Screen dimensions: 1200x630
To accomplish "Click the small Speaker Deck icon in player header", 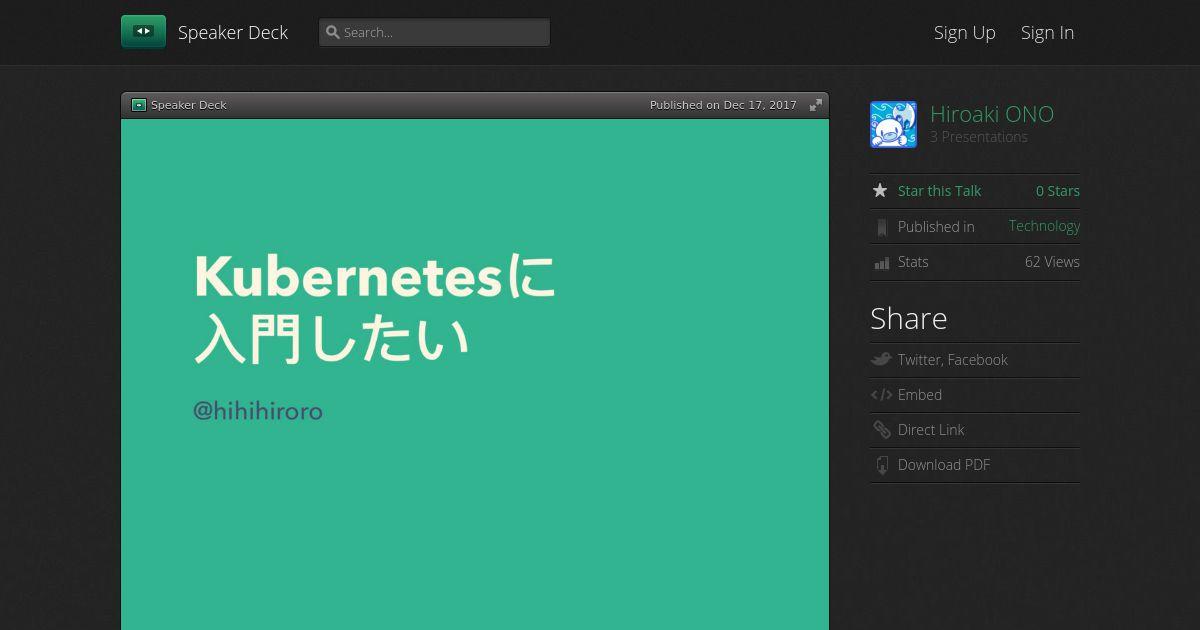I will click(139, 105).
